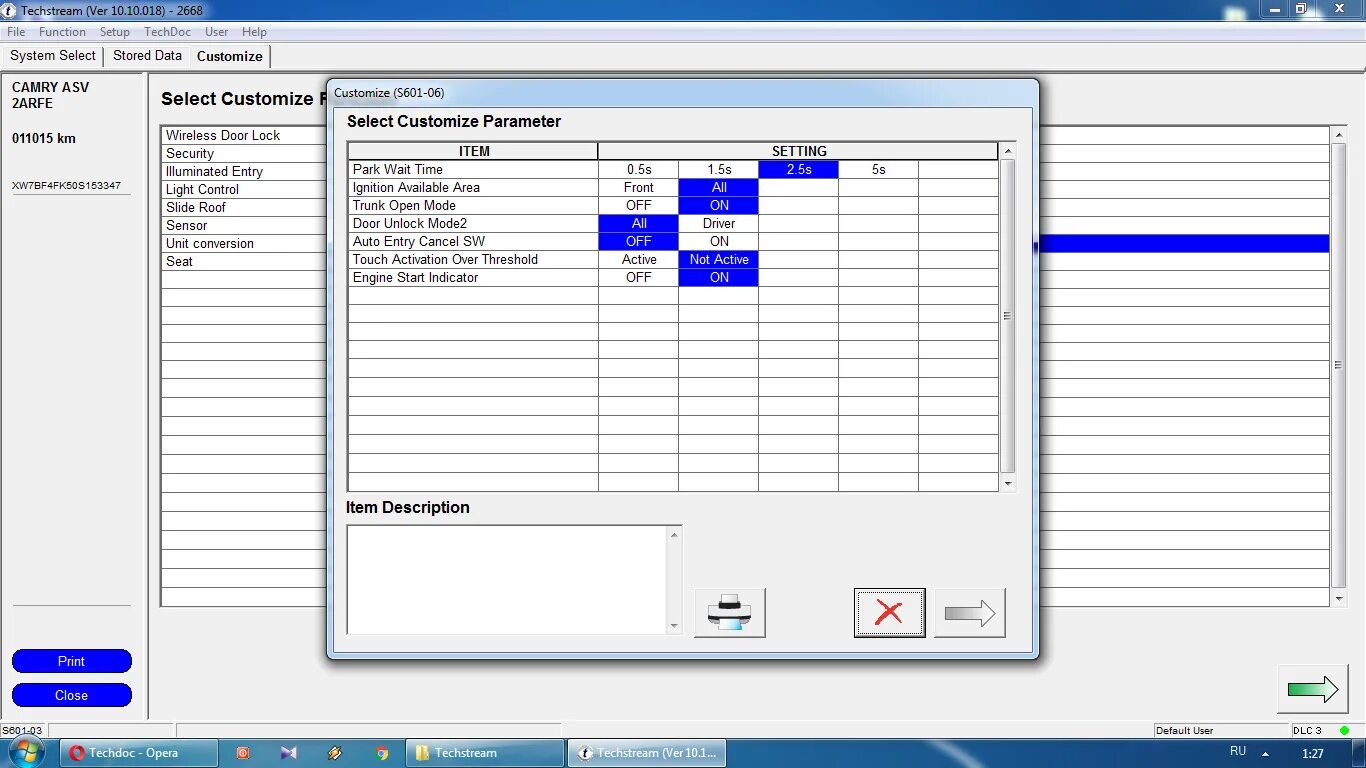The image size is (1366, 768).
Task: Show hidden system tray icons
Action: 1265,754
